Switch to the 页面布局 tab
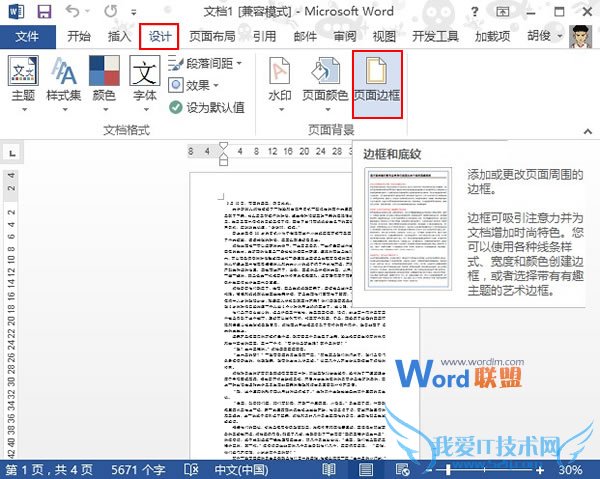Screen dimensions: 600x479 coord(212,36)
